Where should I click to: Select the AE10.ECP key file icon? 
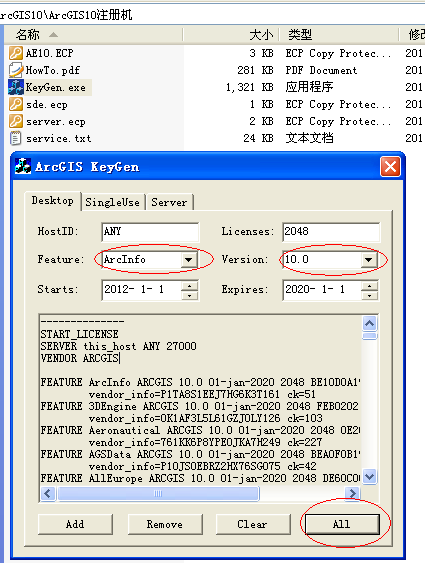[16, 53]
